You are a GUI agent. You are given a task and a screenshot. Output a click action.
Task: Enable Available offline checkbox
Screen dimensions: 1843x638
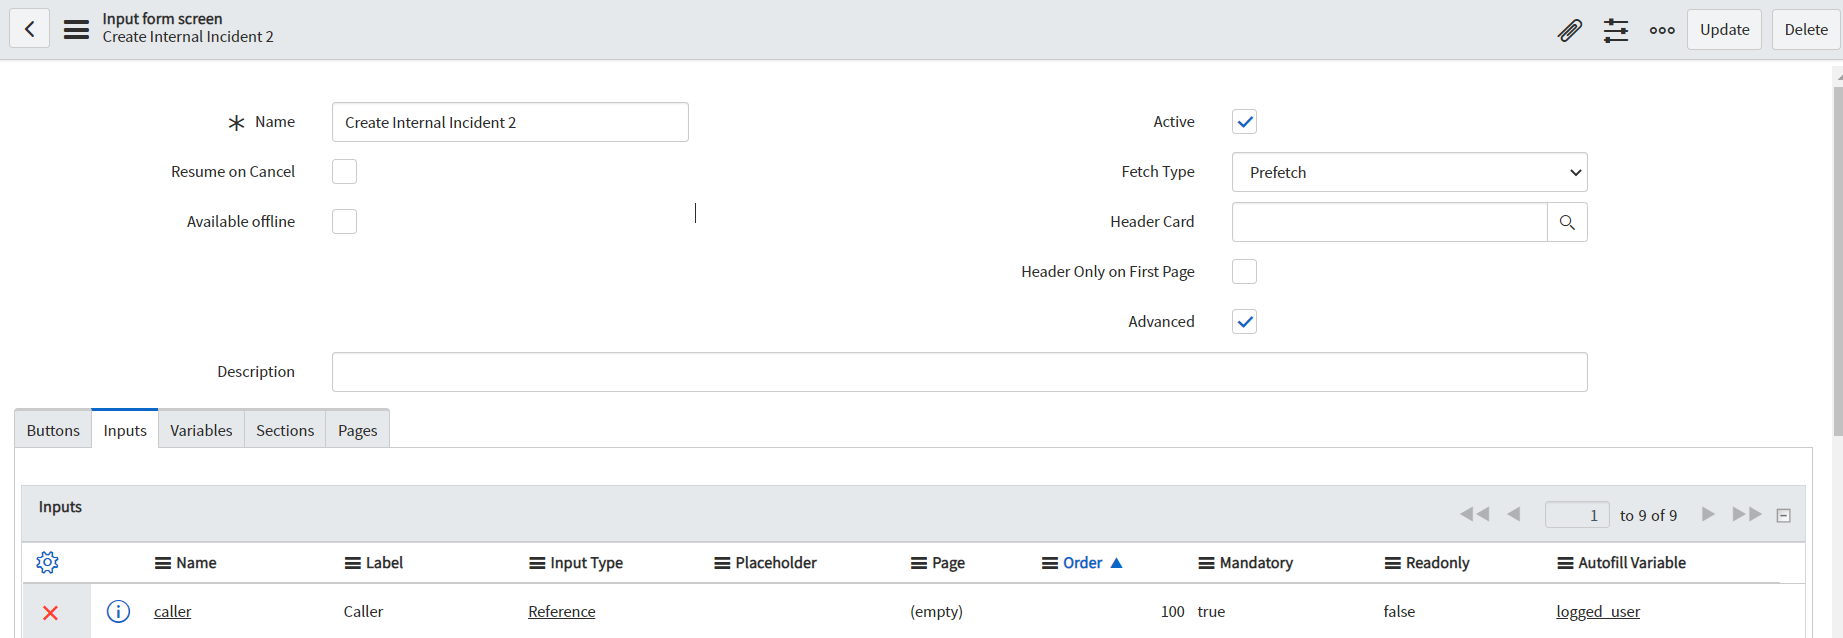344,222
